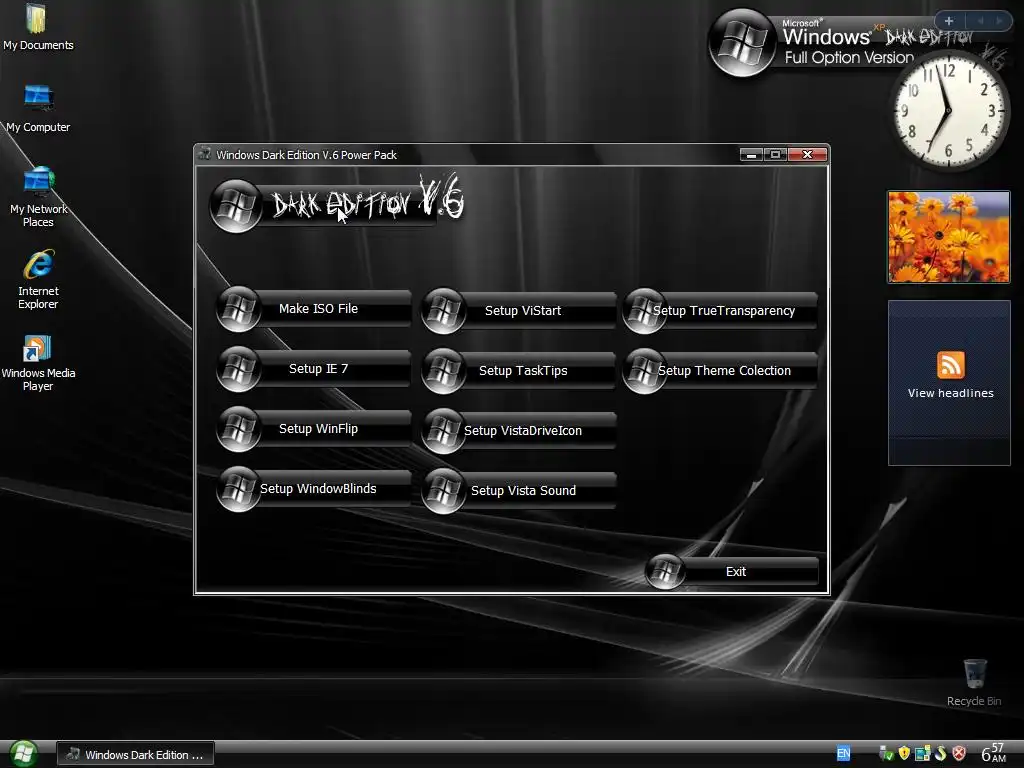Start Setup WinFlip installer
Image resolution: width=1024 pixels, height=768 pixels.
pos(314,429)
